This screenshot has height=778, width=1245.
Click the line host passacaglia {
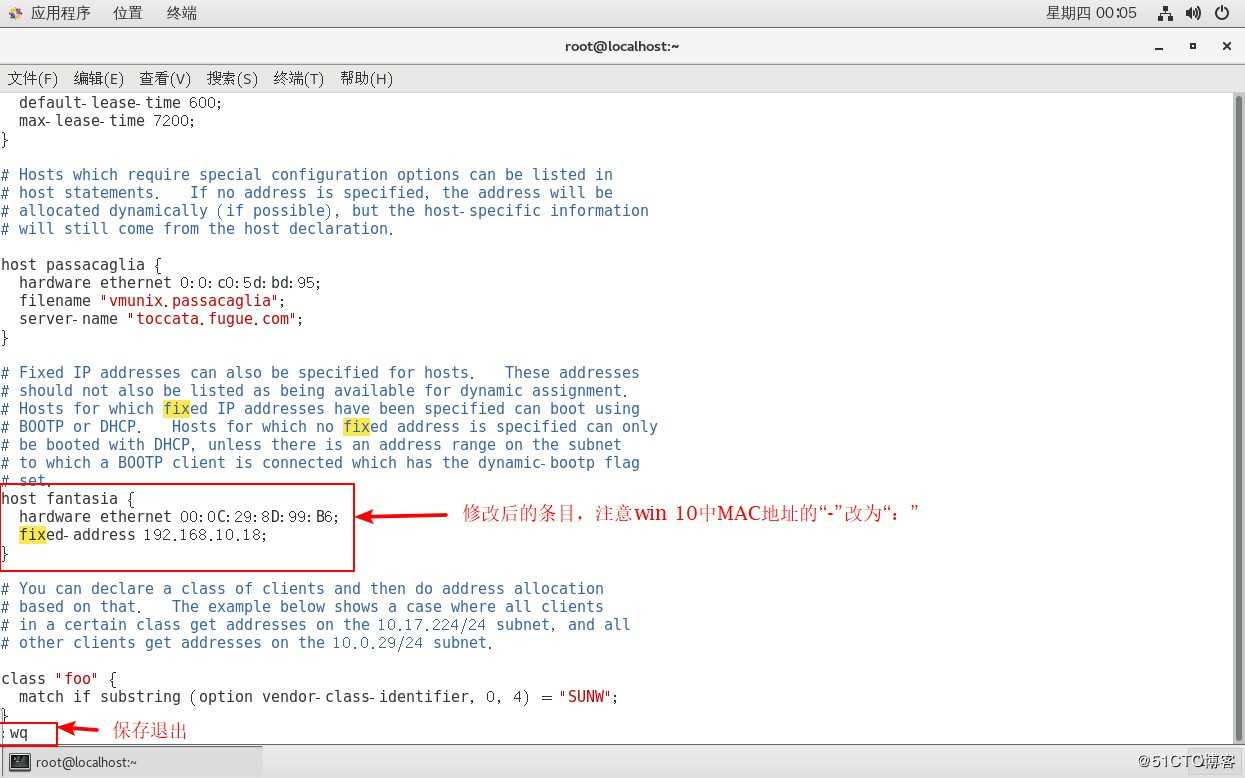[80, 264]
